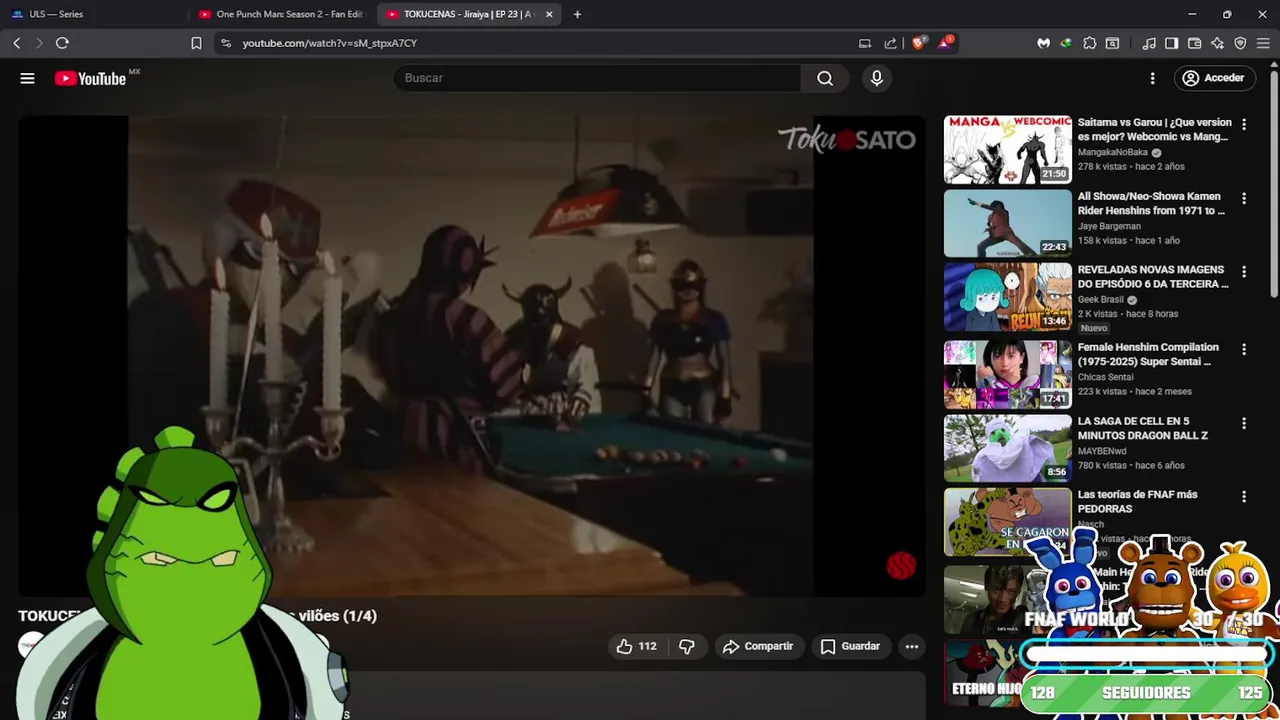
Task: Open options for REVELADAS NOVAS IMAGENS video
Action: click(1244, 272)
